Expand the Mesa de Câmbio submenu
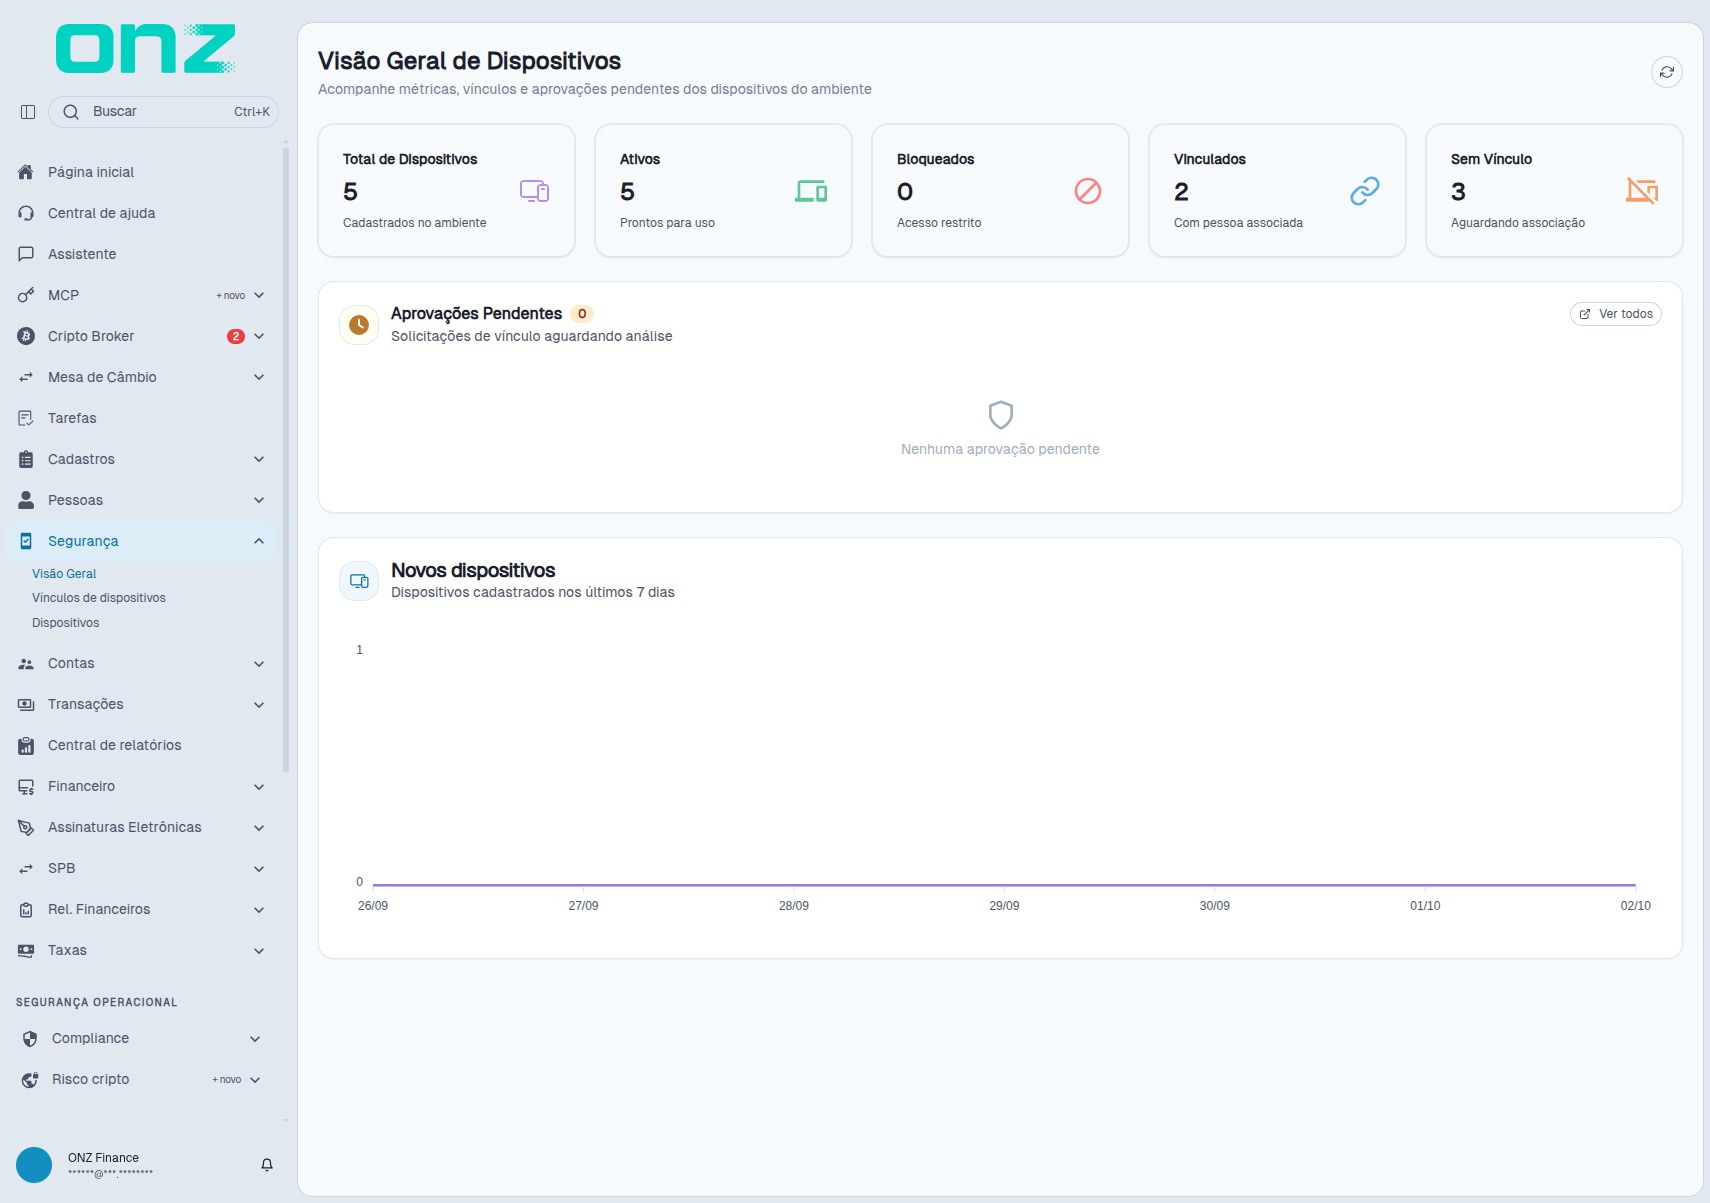1710x1203 pixels. pyautogui.click(x=259, y=377)
